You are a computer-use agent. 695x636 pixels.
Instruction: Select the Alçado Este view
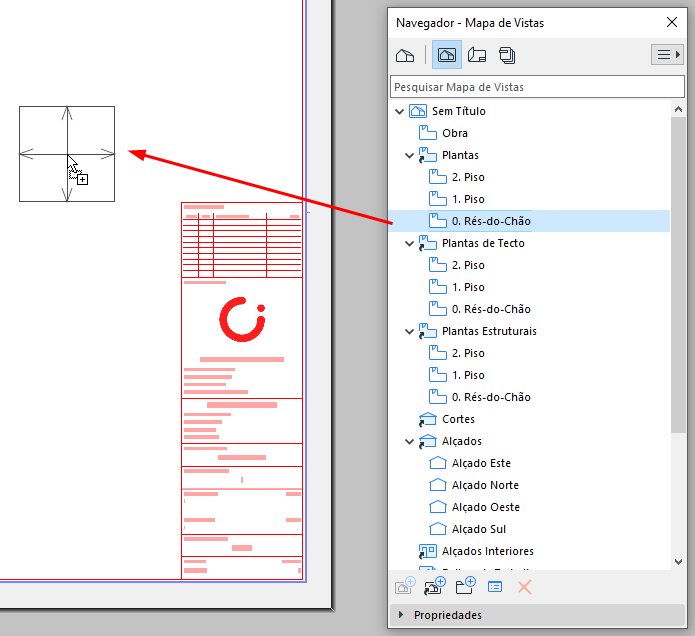481,463
